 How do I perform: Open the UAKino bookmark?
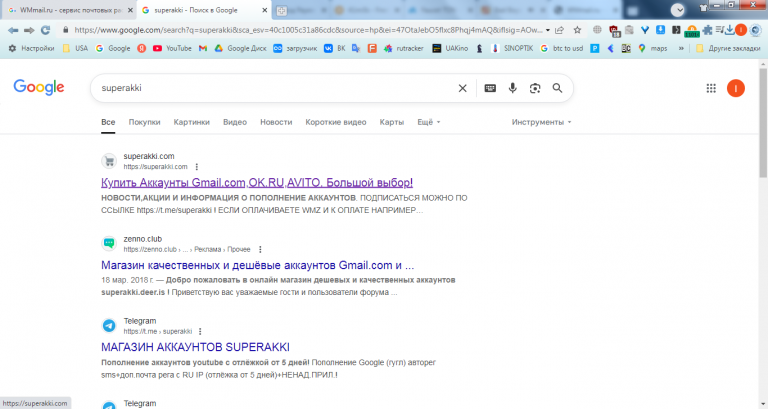[x=450, y=48]
